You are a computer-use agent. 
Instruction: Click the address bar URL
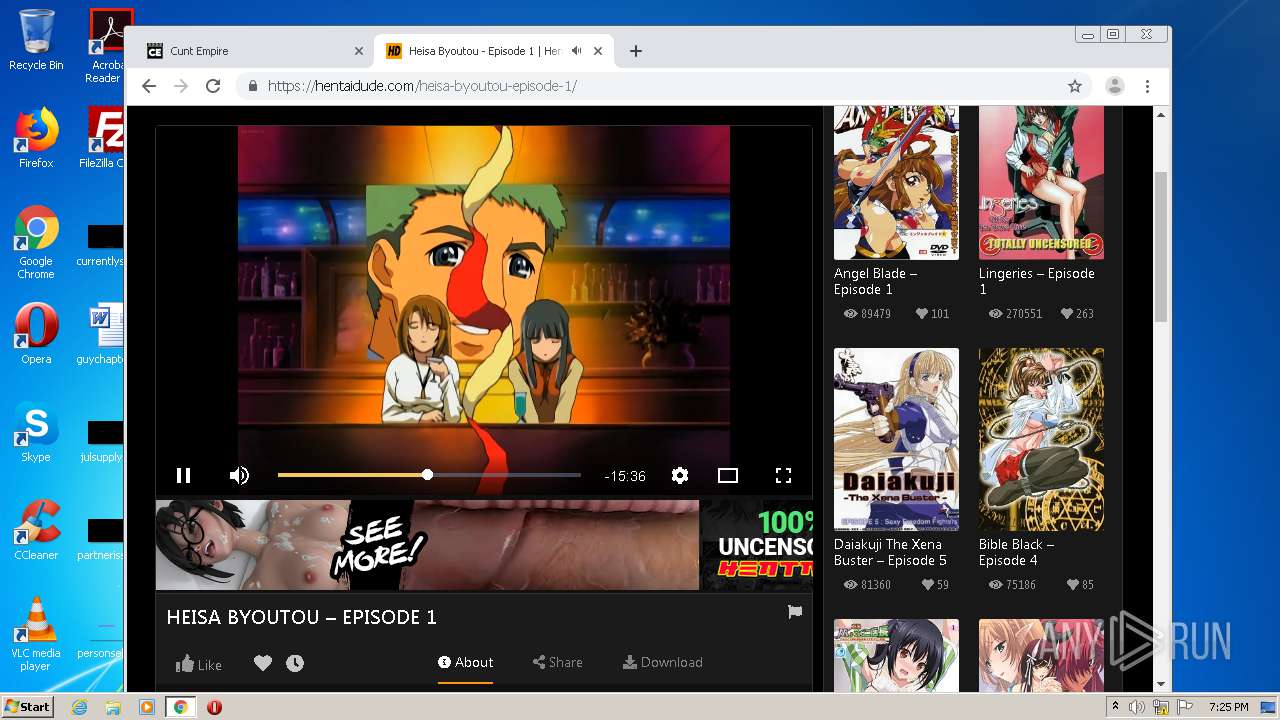pyautogui.click(x=422, y=86)
